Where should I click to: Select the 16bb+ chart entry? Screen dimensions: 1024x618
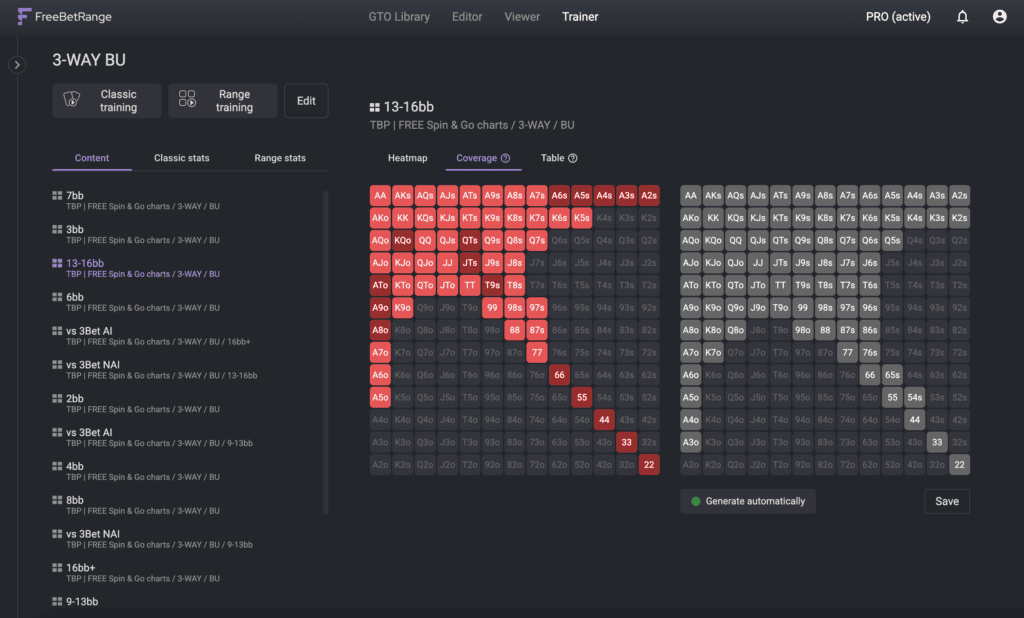coord(82,567)
